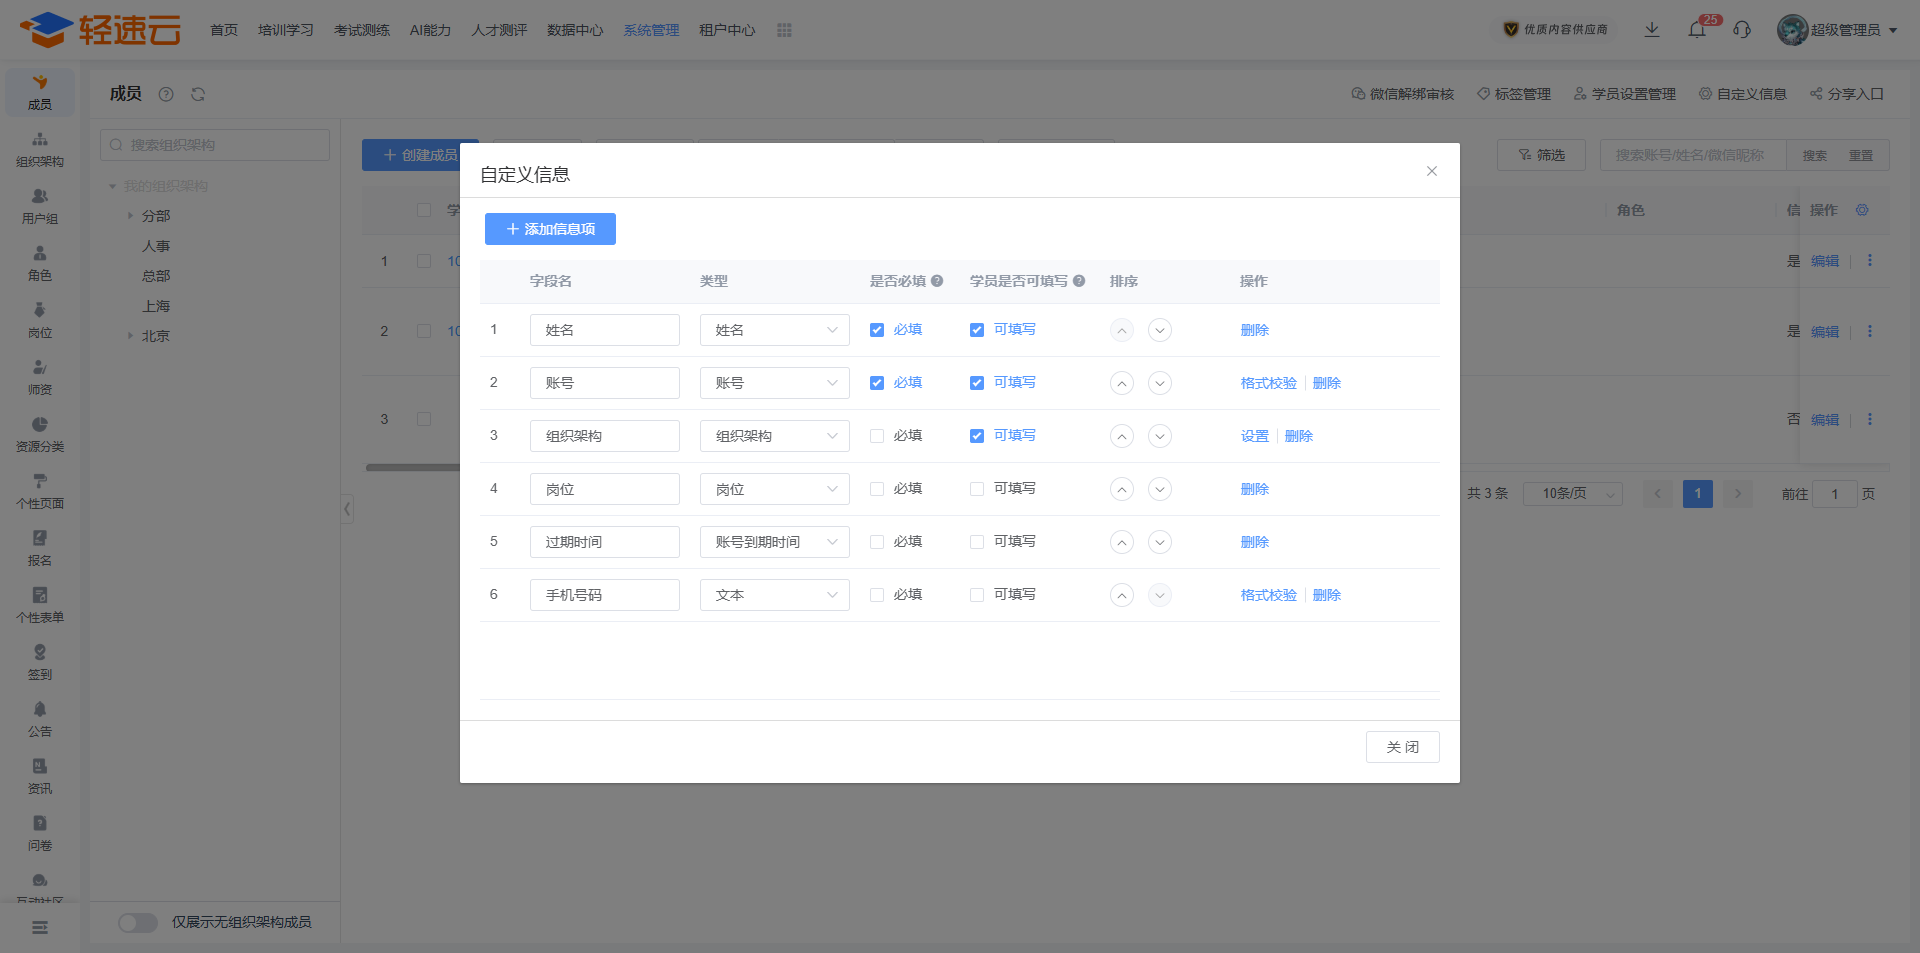Click the 添加信息项 button
Viewport: 1920px width, 953px height.
[550, 229]
